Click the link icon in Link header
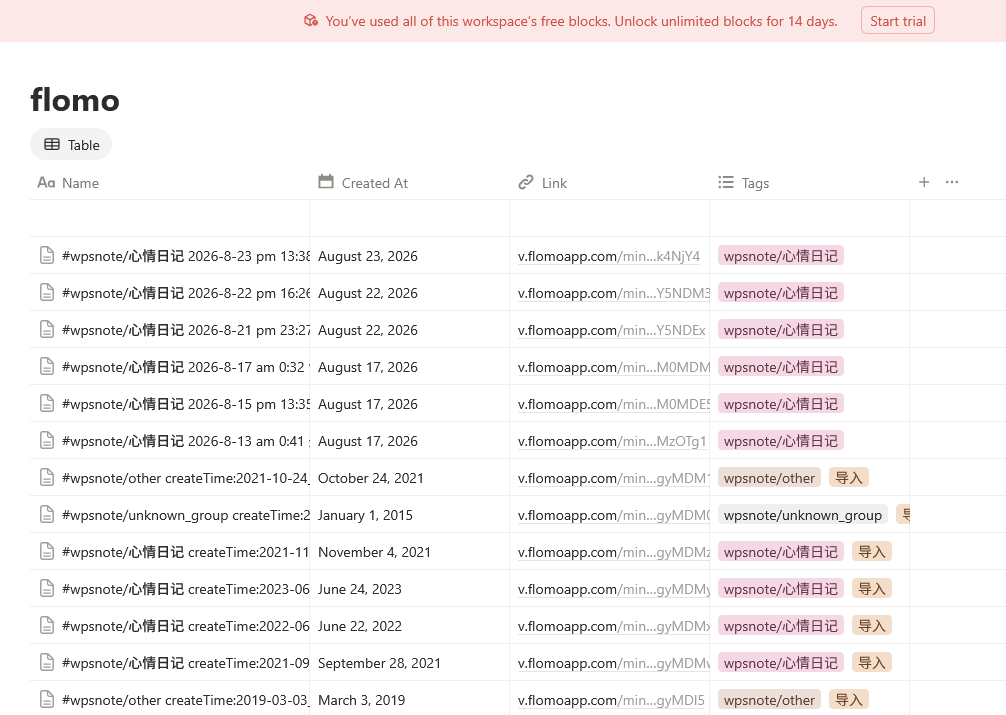Viewport: 1006px width, 715px height. pos(526,182)
